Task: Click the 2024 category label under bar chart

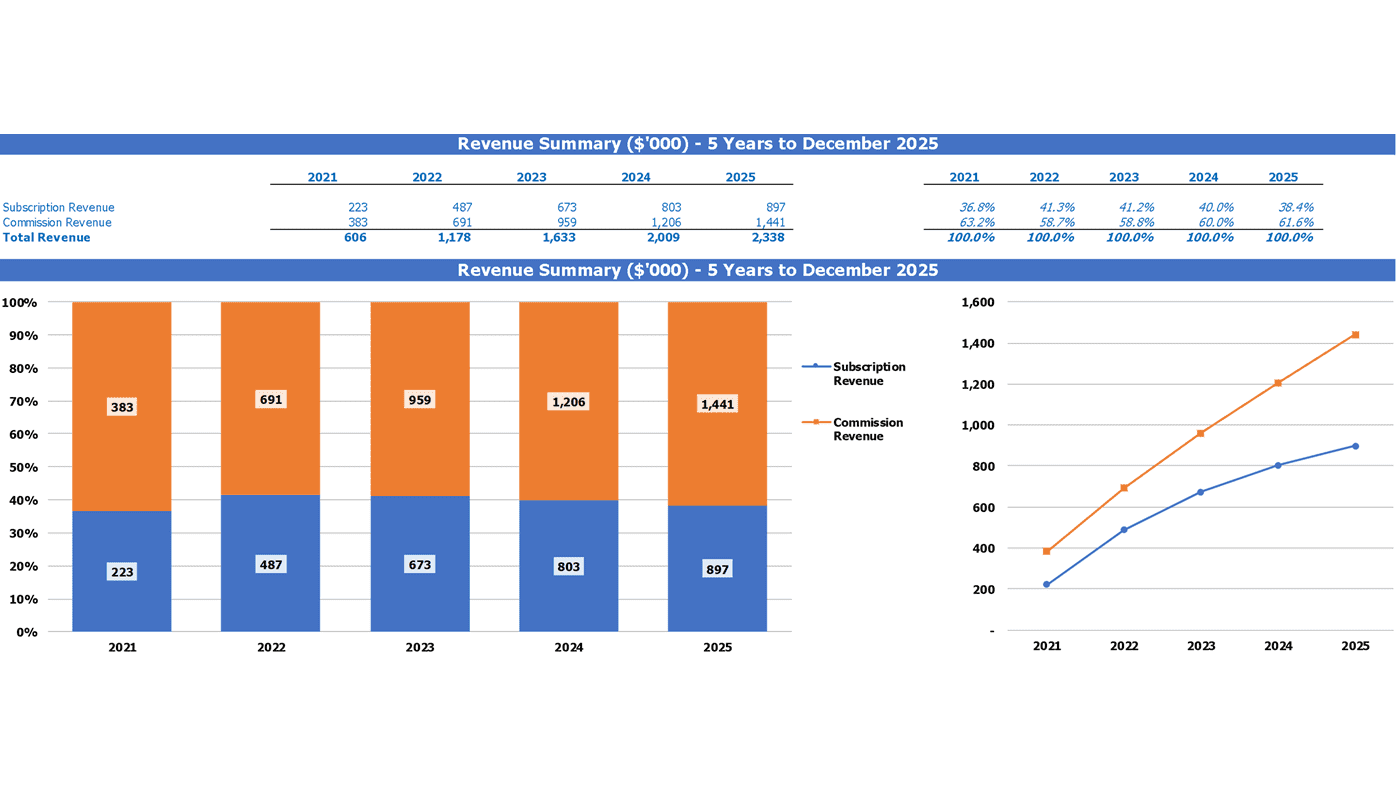Action: 569,647
